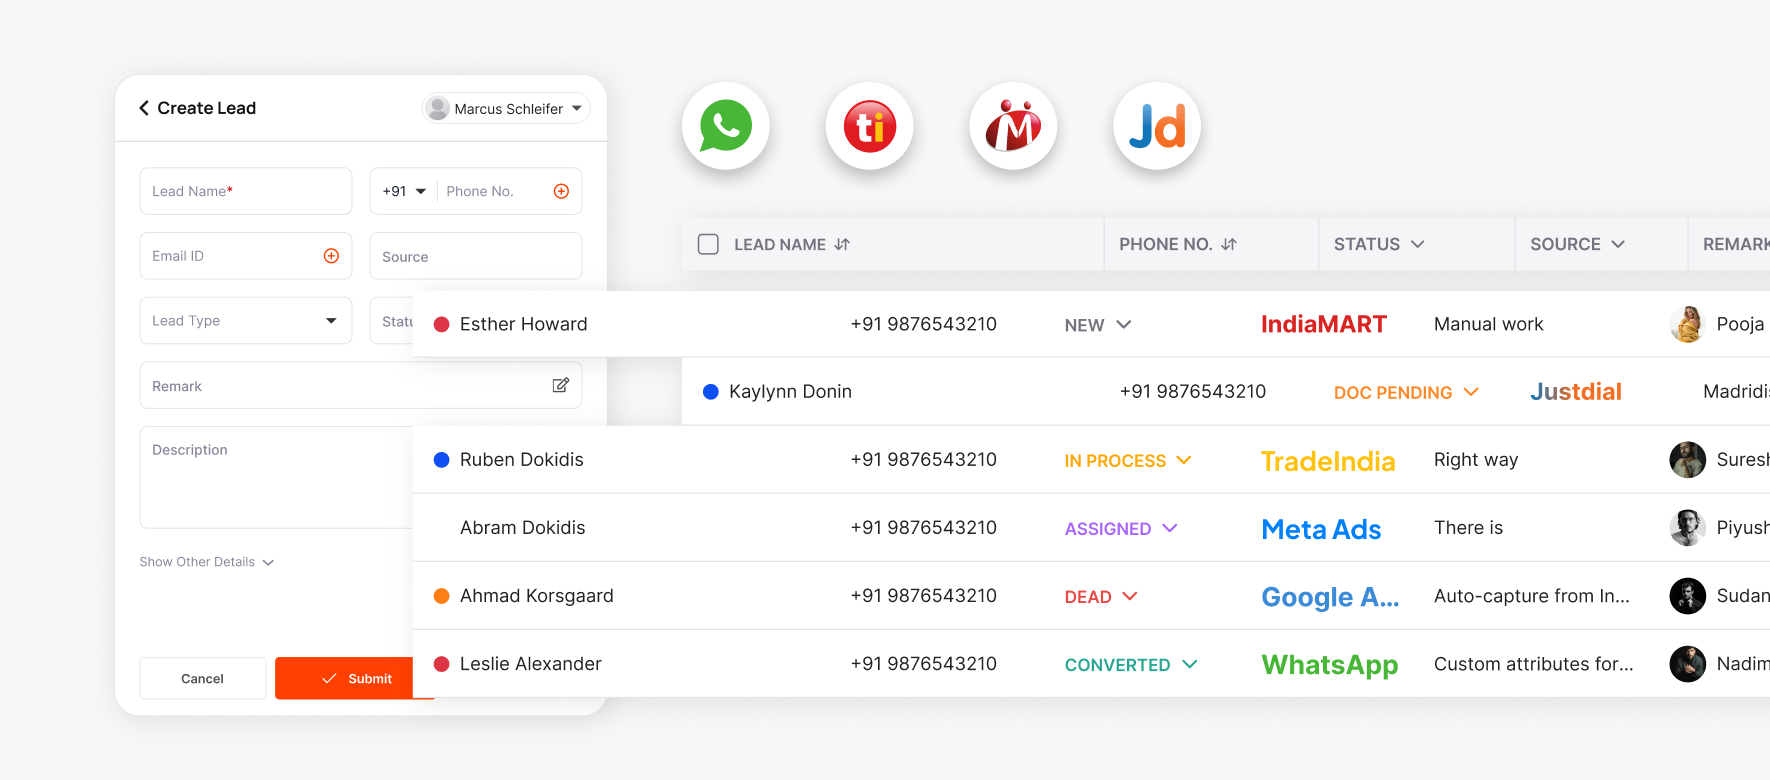The image size is (1770, 780).
Task: Select lead name Esther Howard
Action: tap(524, 324)
